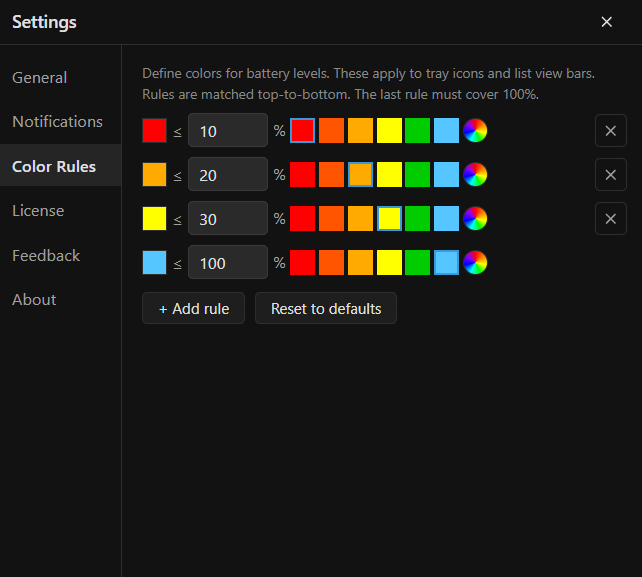Select the Color Rules section
The width and height of the screenshot is (642, 577).
(x=61, y=166)
